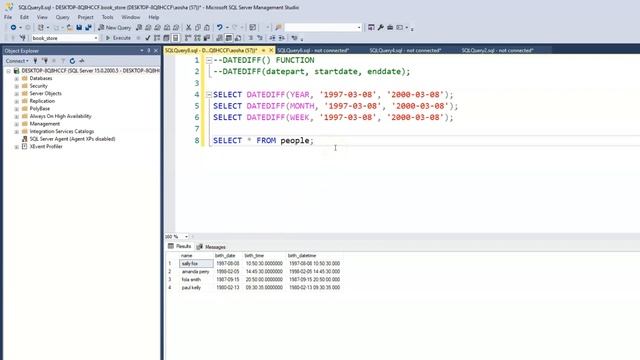Click the toolbox icon in toolbar
Screen dimensions: 640x360
point(390,27)
